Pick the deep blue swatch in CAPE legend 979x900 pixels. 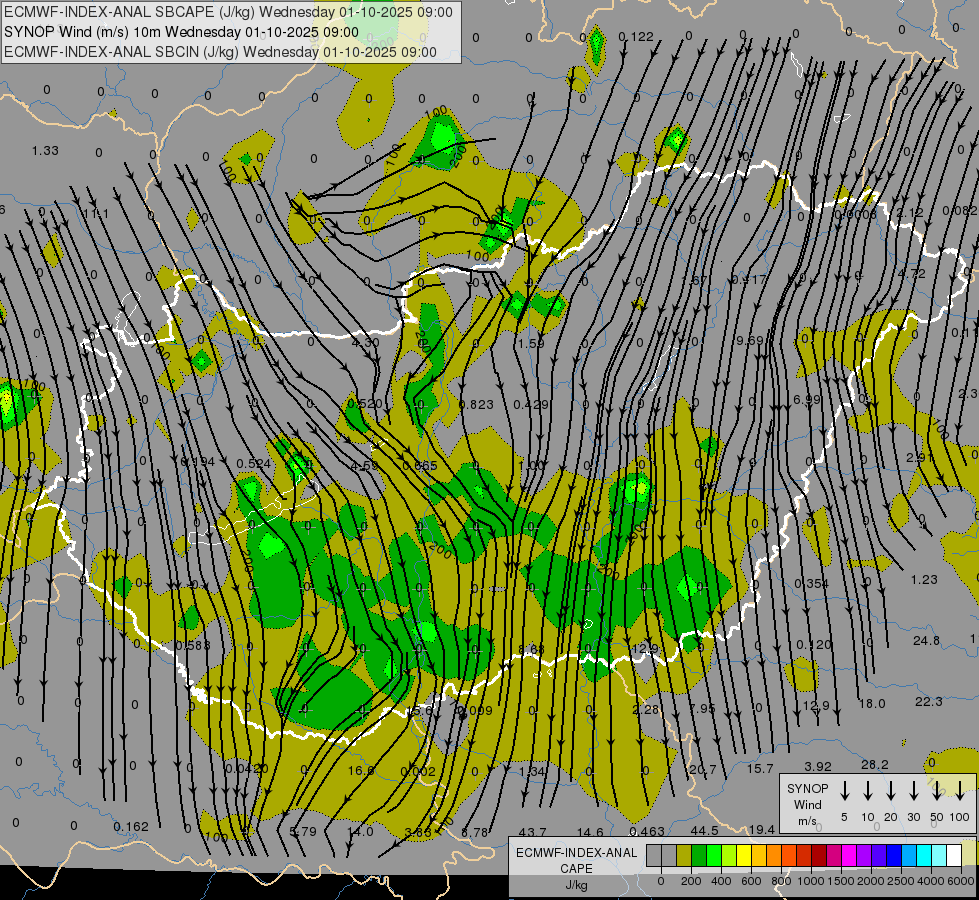pyautogui.click(x=893, y=855)
